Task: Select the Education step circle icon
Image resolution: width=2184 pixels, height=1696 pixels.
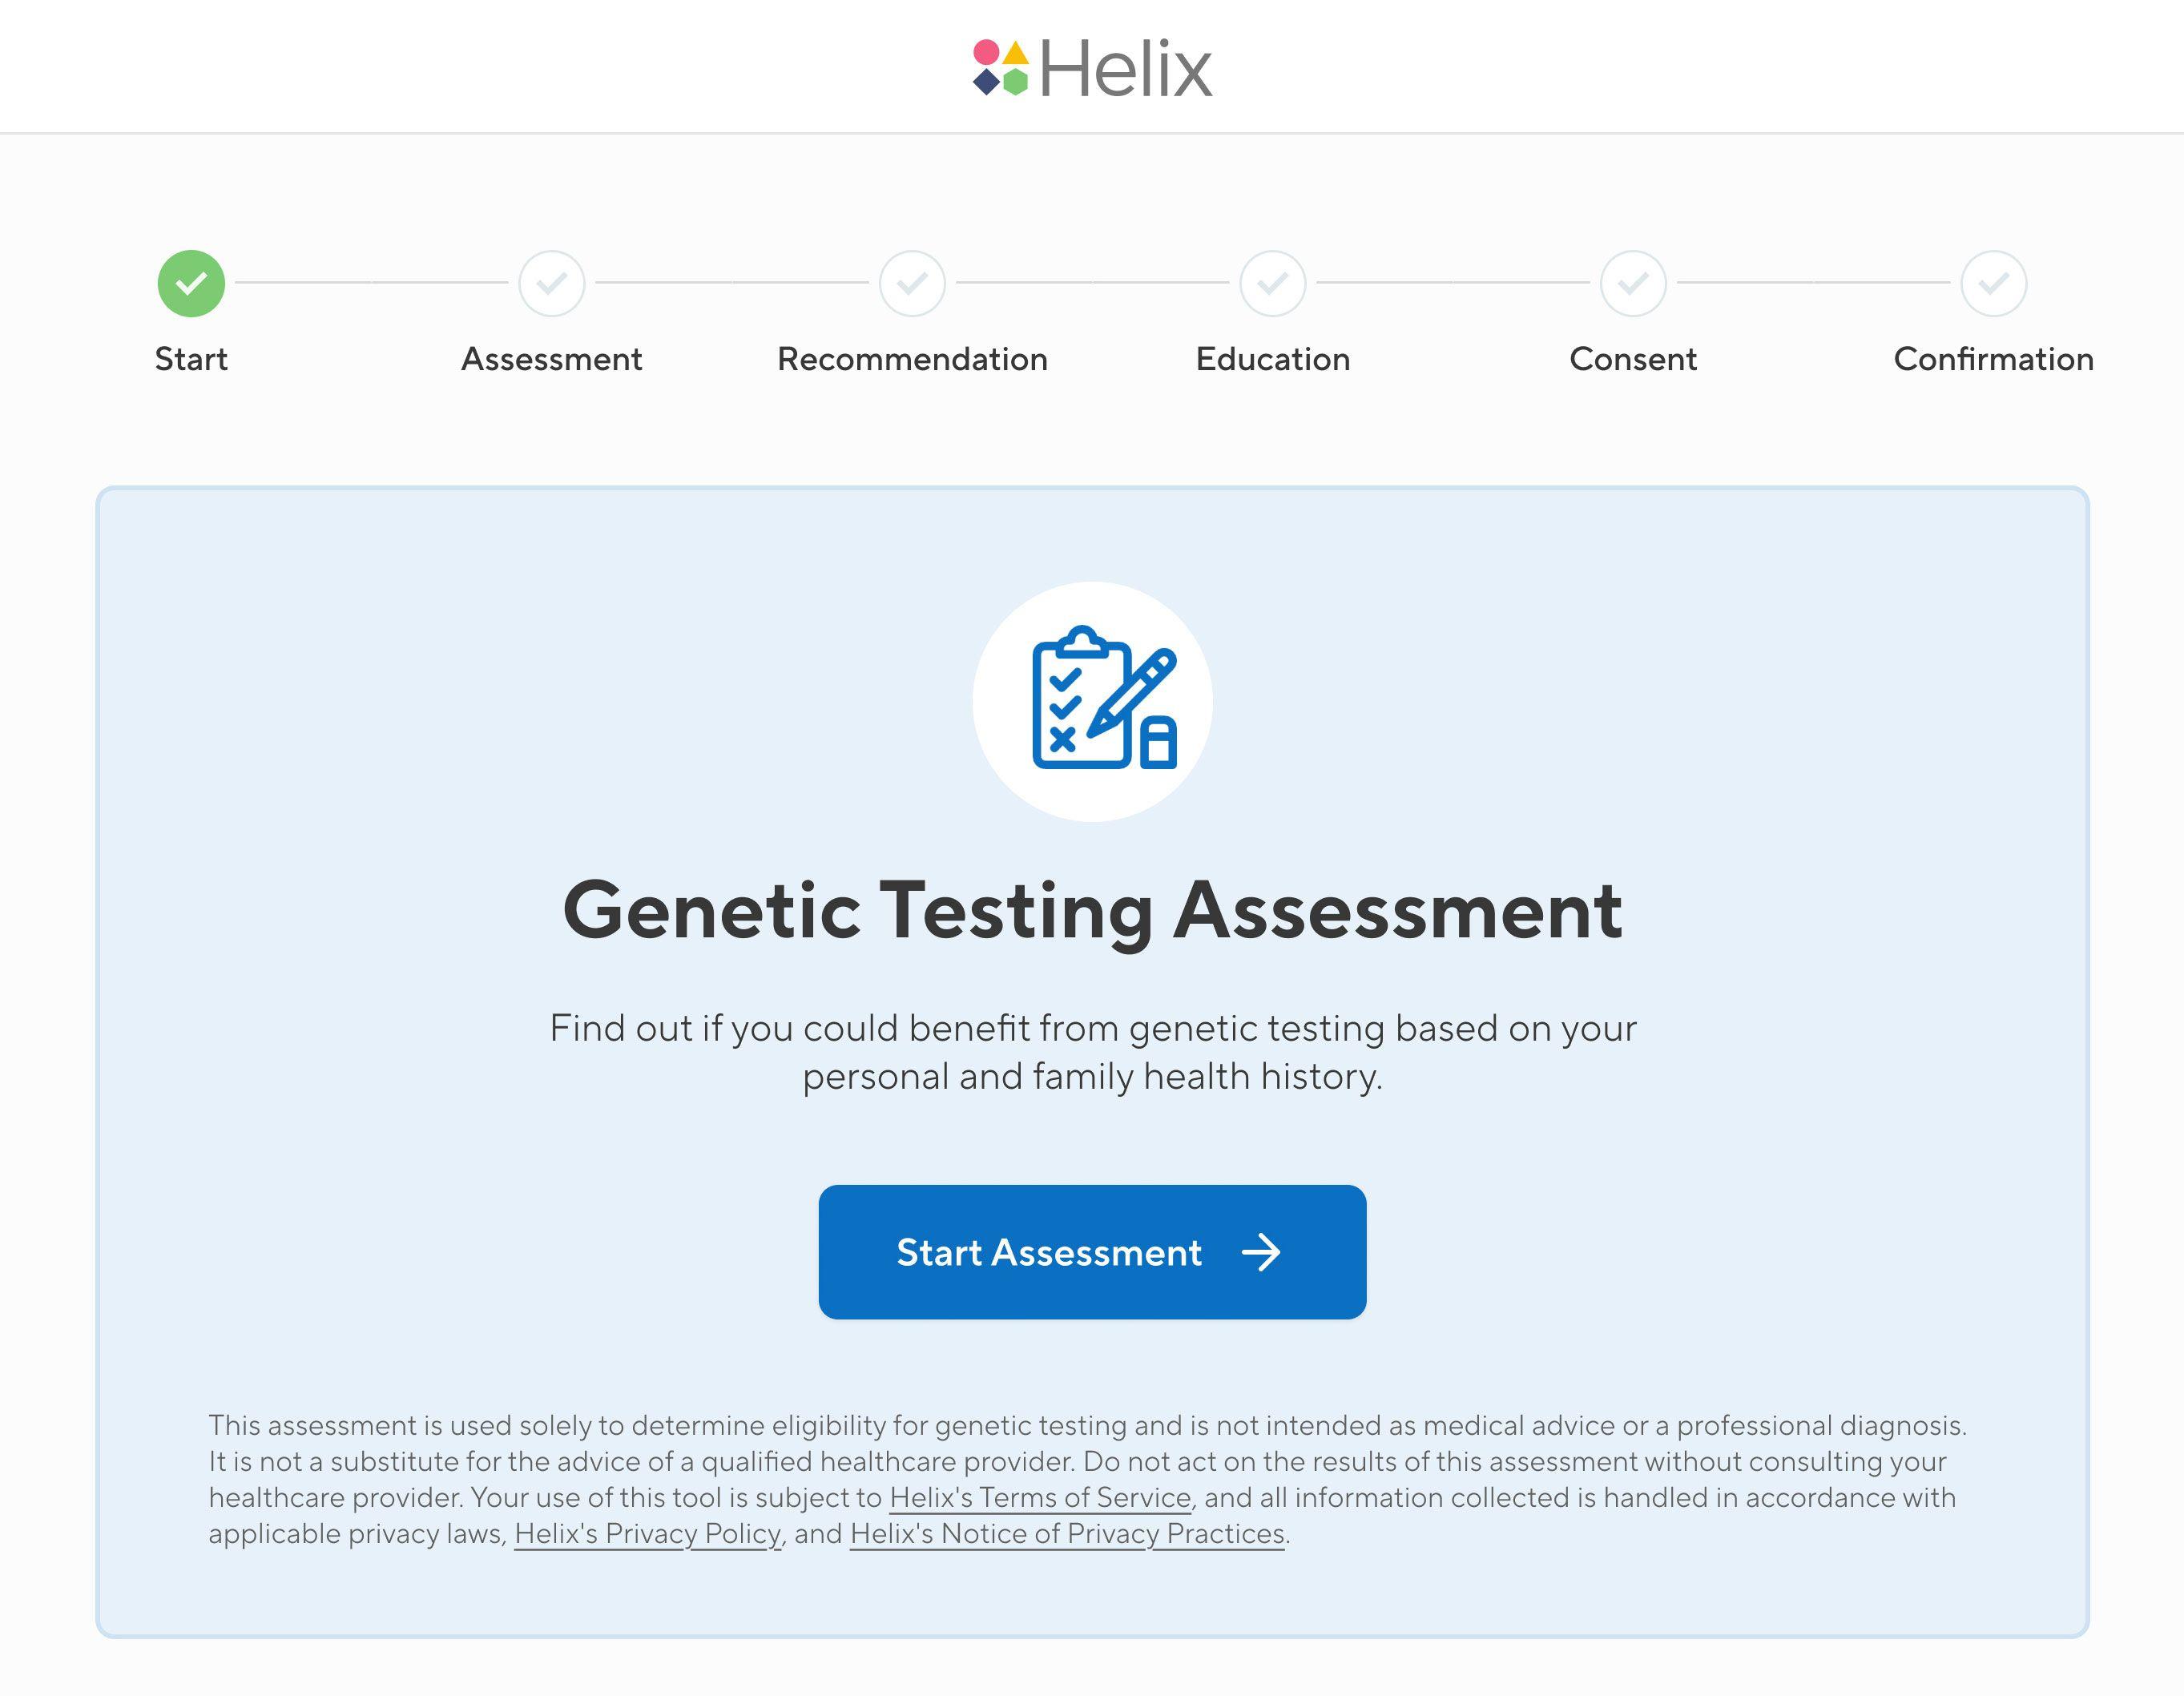Action: click(1273, 284)
